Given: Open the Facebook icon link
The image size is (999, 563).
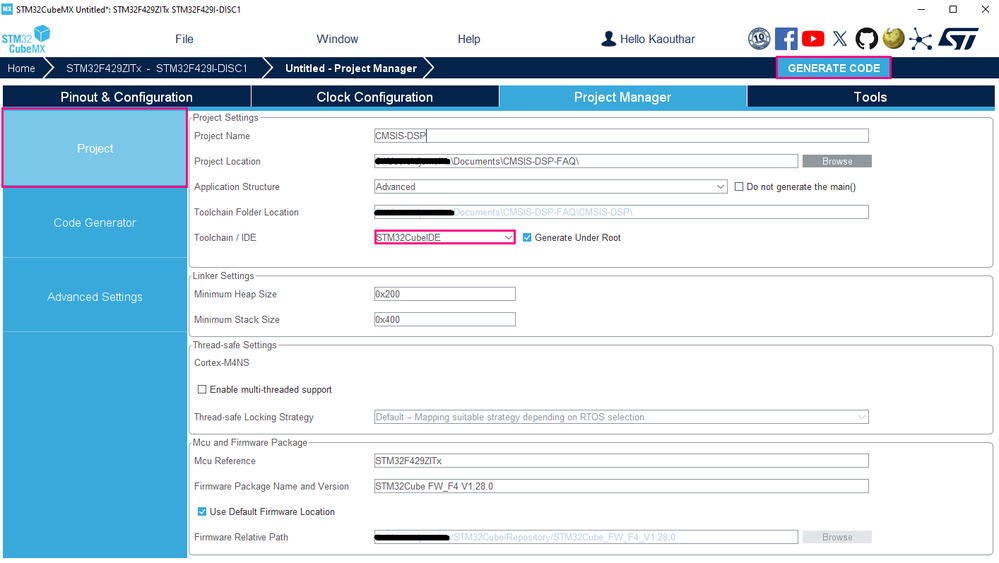Looking at the screenshot, I should point(786,39).
